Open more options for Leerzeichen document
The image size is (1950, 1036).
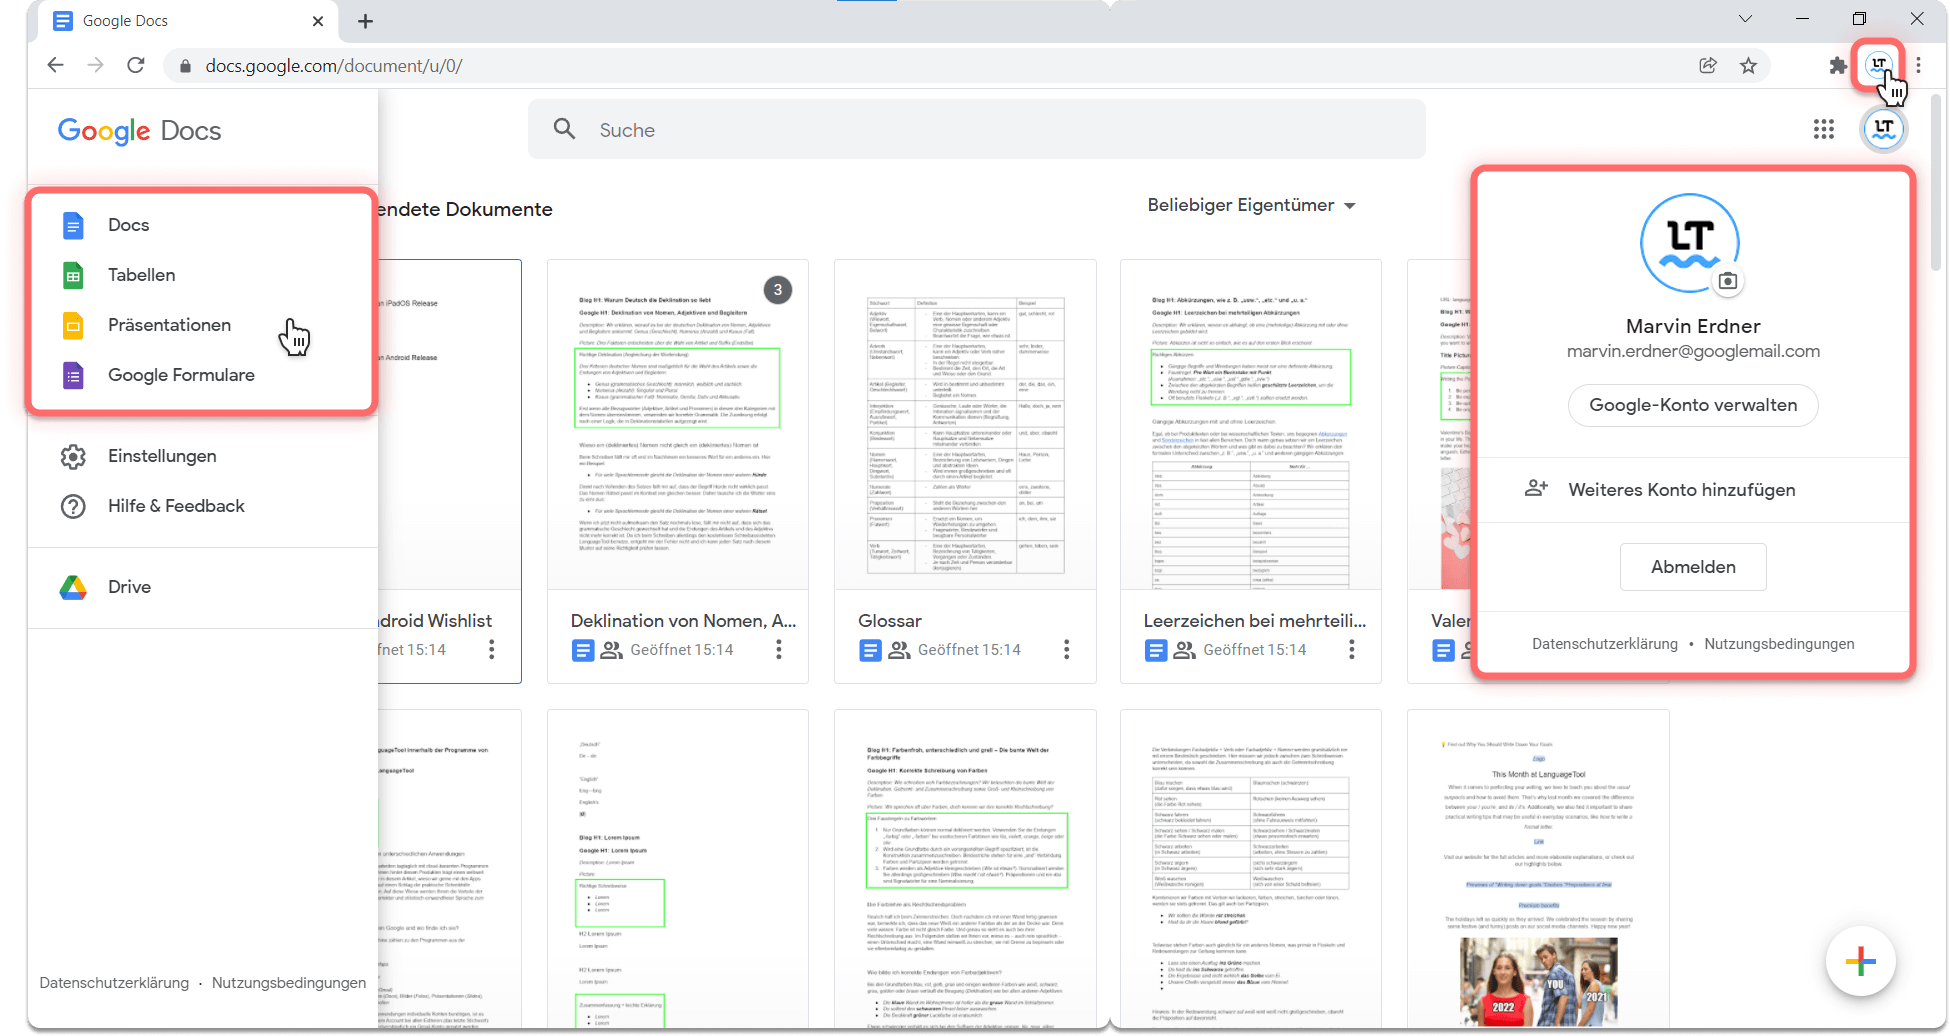(x=1352, y=650)
